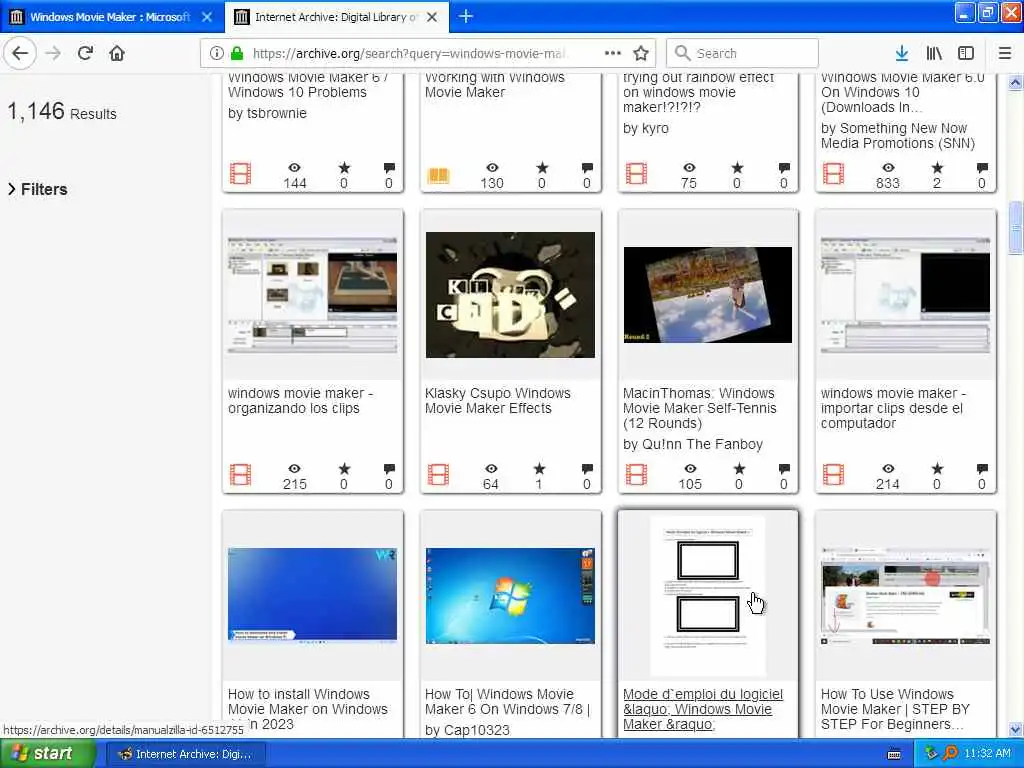Screen dimensions: 1024x768
Task: Focus the browser Search box
Action: pyautogui.click(x=742, y=54)
